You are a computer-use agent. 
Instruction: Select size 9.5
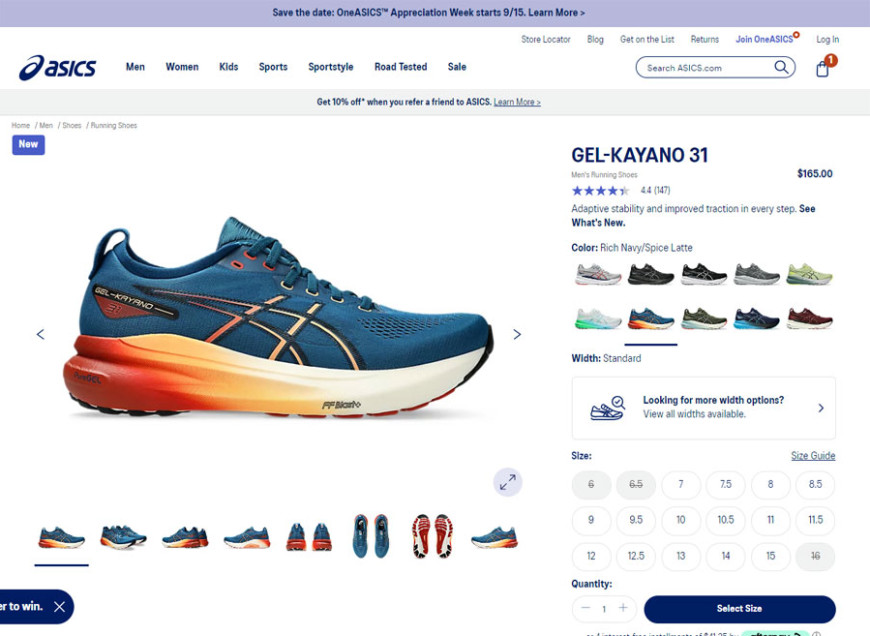coord(636,520)
